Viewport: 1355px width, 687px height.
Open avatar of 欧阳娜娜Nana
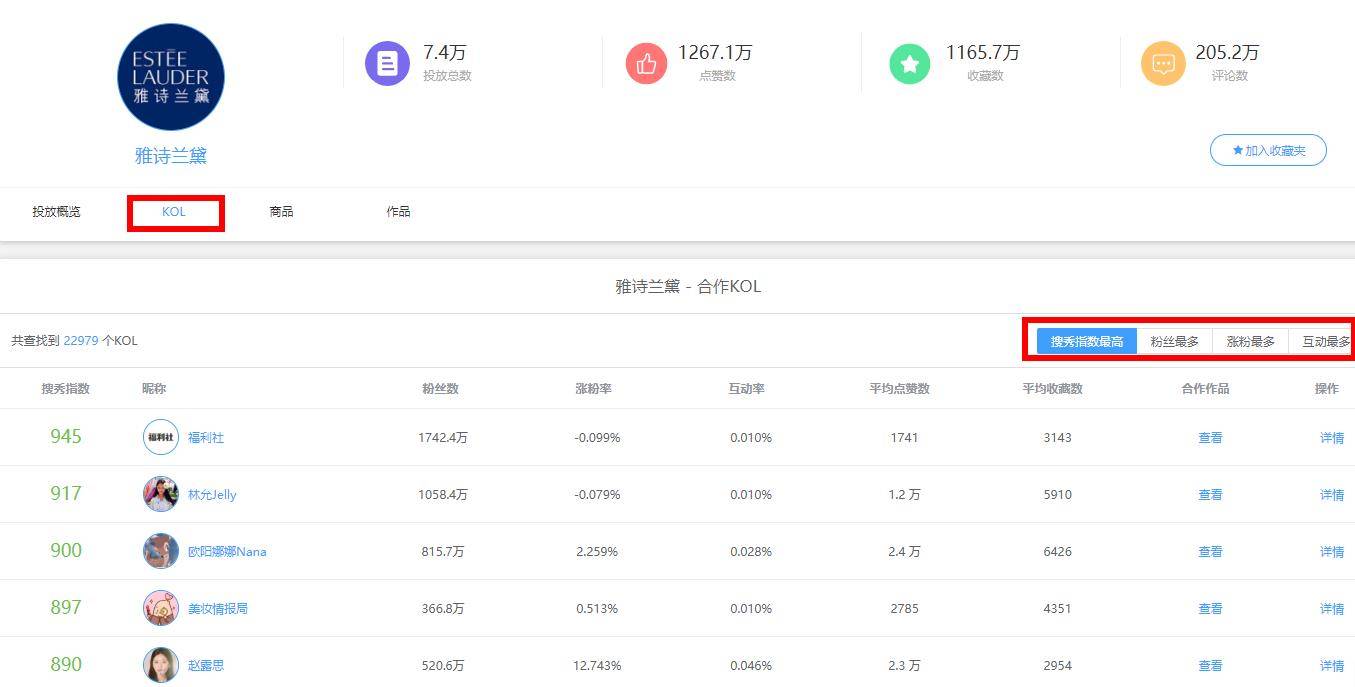pos(161,551)
